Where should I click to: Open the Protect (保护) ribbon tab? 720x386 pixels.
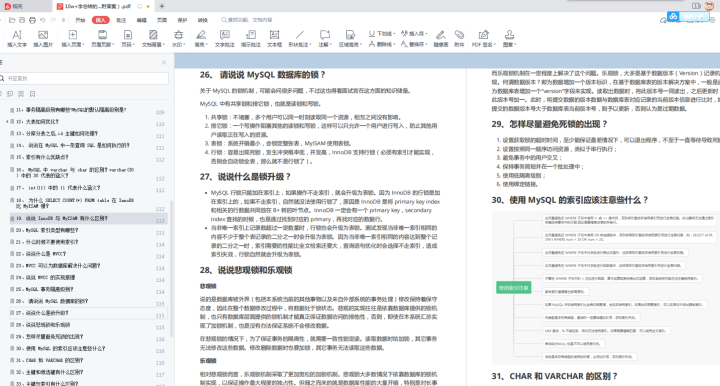(182, 20)
